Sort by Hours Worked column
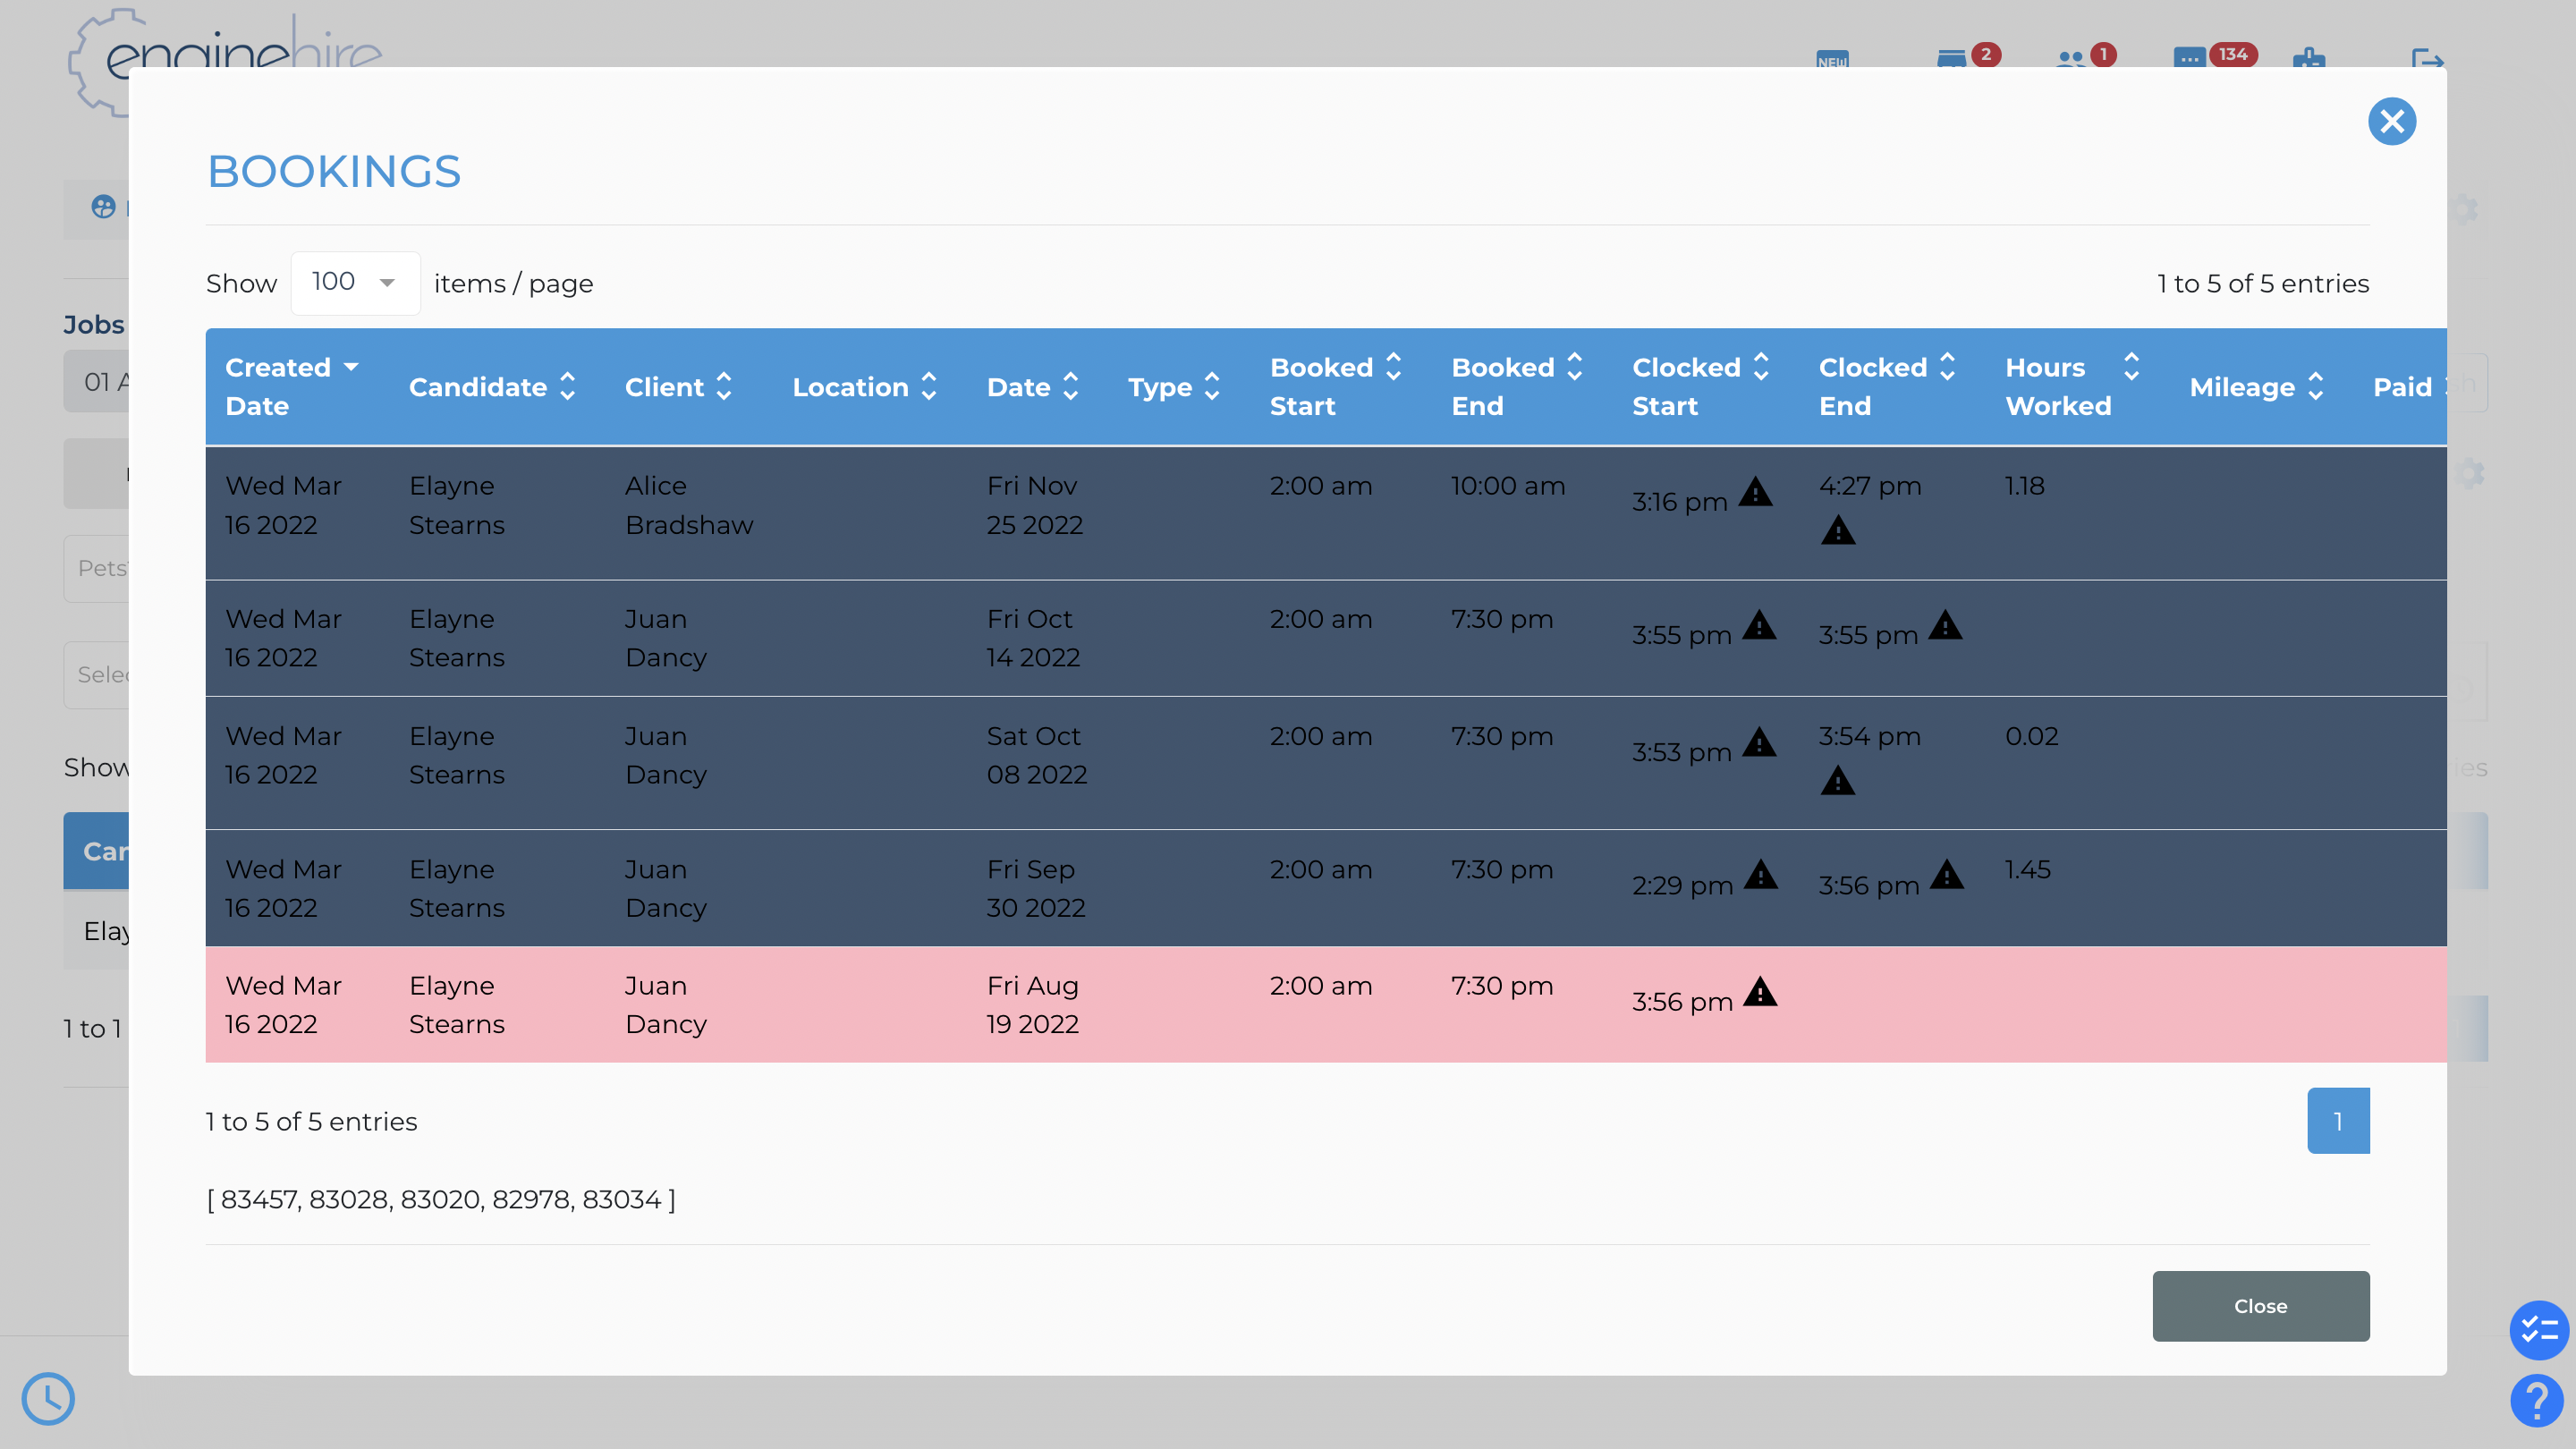 click(x=2072, y=386)
